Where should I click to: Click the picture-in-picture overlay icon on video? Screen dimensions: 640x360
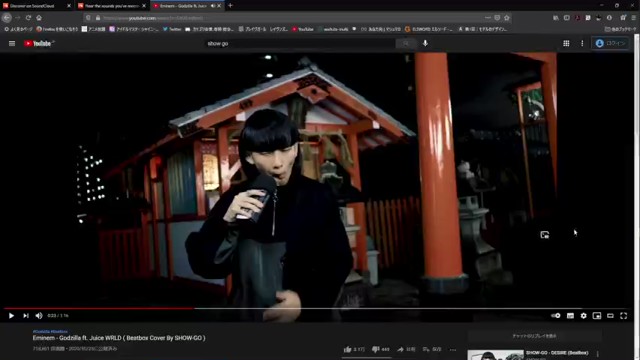click(544, 235)
